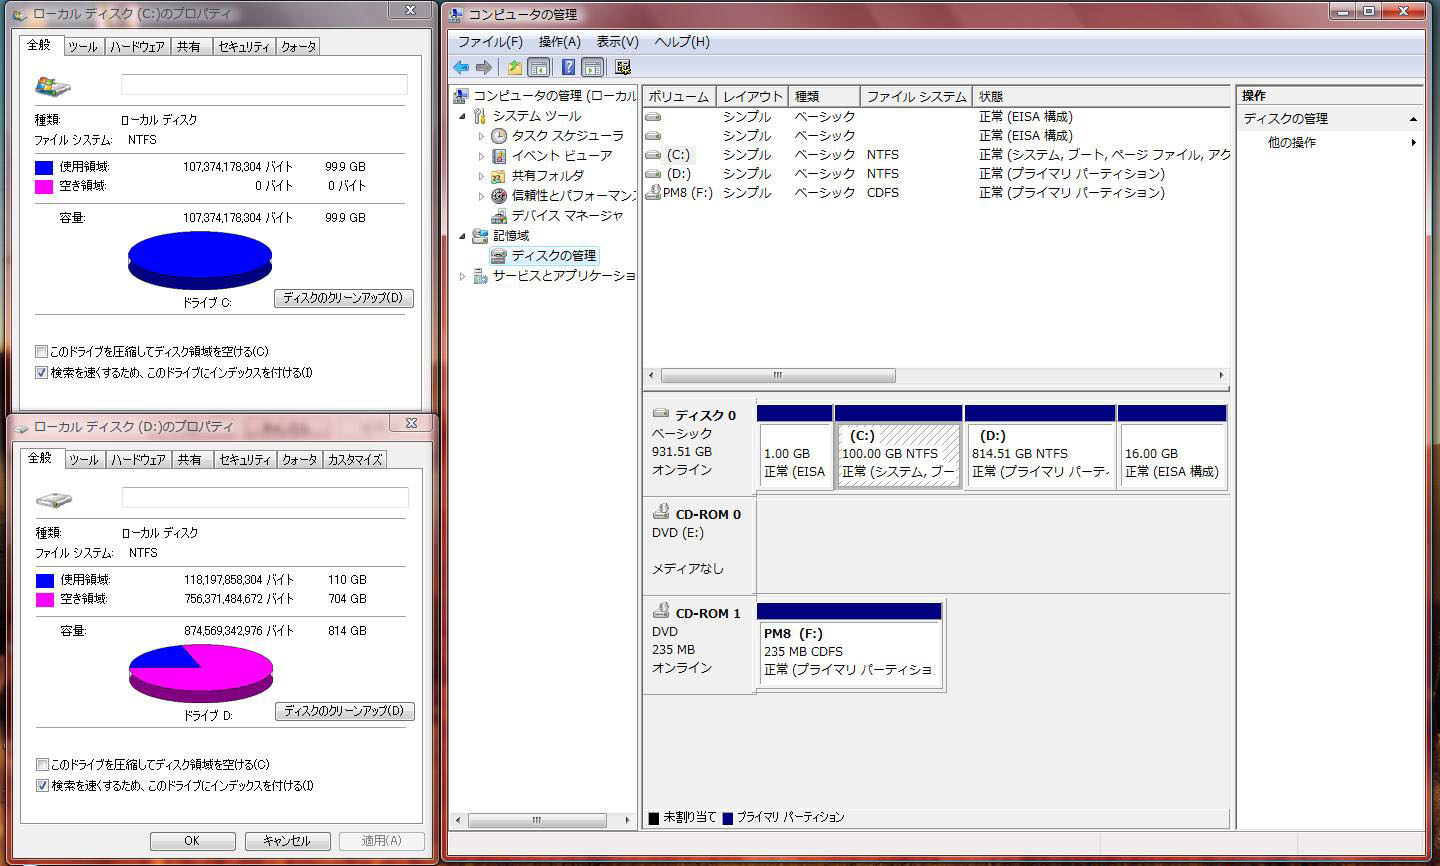
Task: Click the blue Help question mark icon
Action: (x=568, y=67)
